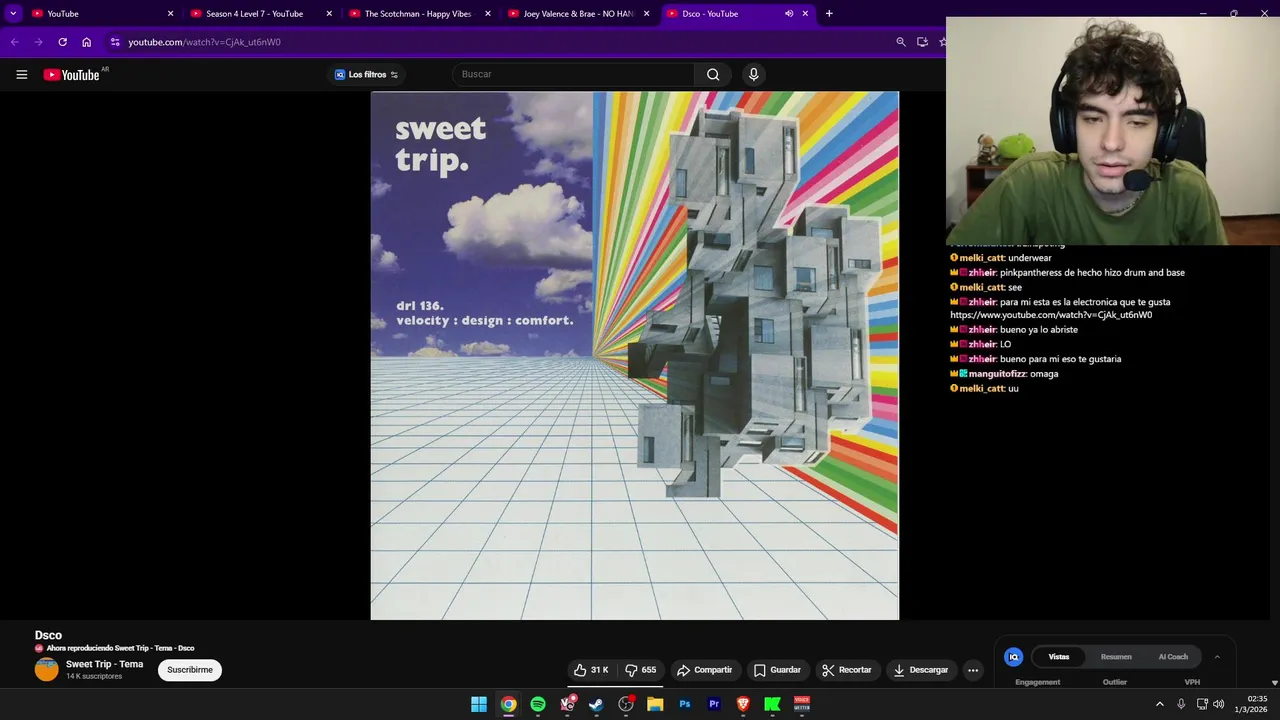Open Steam from the taskbar
Viewport: 1280px width, 720px height.
tap(596, 704)
